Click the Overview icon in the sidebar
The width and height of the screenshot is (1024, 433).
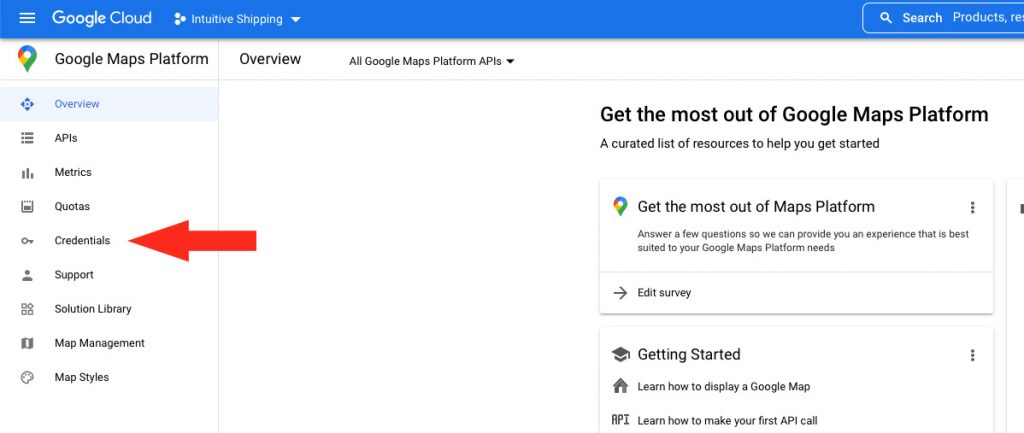click(x=27, y=104)
